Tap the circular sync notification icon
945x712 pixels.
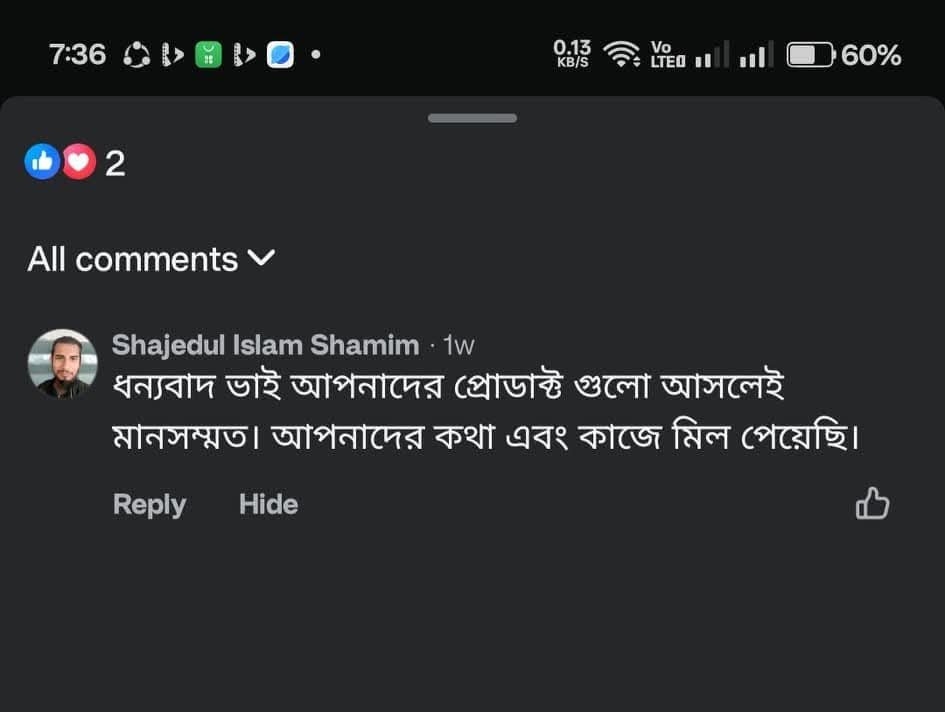tap(136, 55)
